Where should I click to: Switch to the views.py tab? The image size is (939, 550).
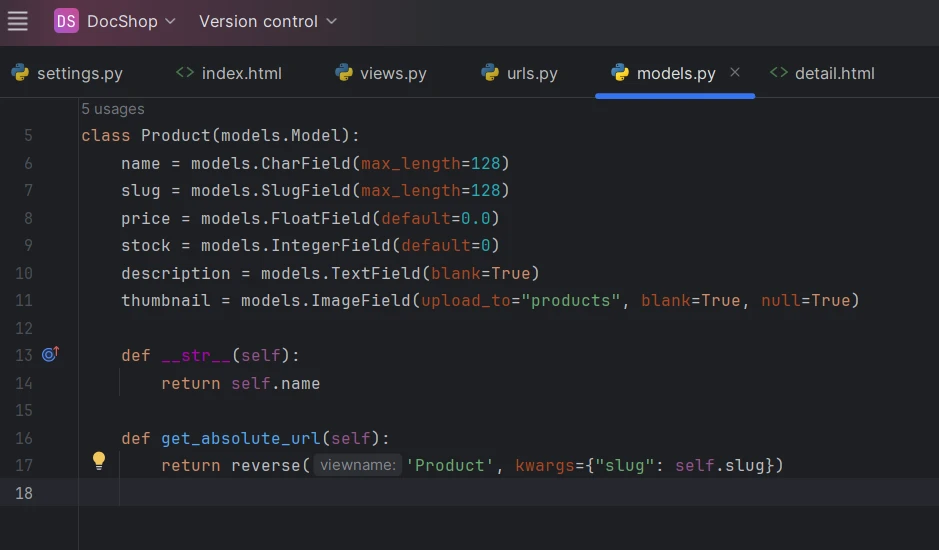[x=393, y=73]
